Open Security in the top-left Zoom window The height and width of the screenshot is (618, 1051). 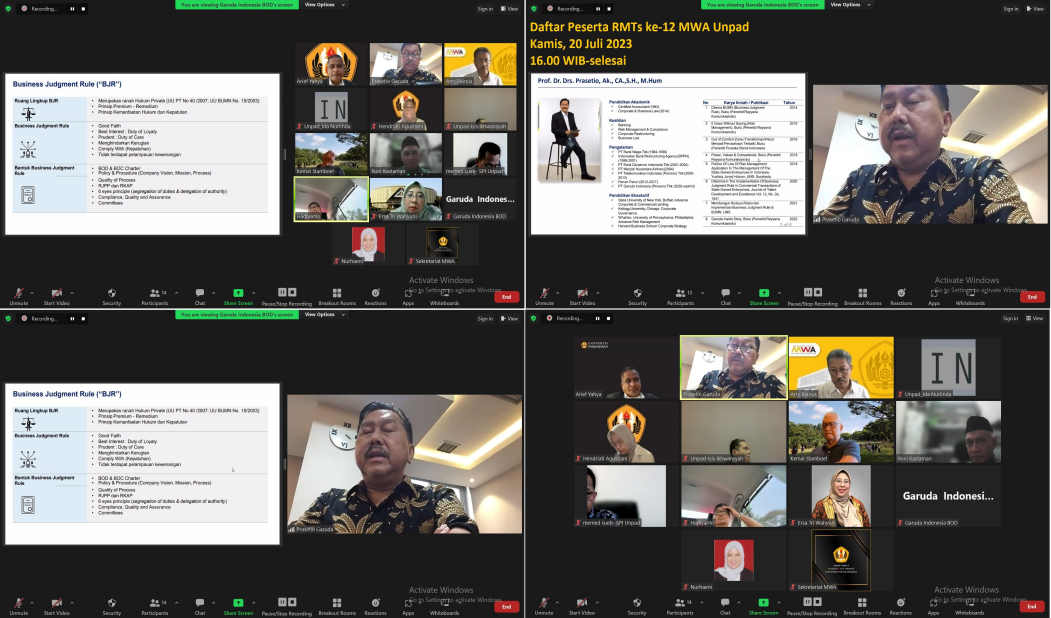click(112, 296)
